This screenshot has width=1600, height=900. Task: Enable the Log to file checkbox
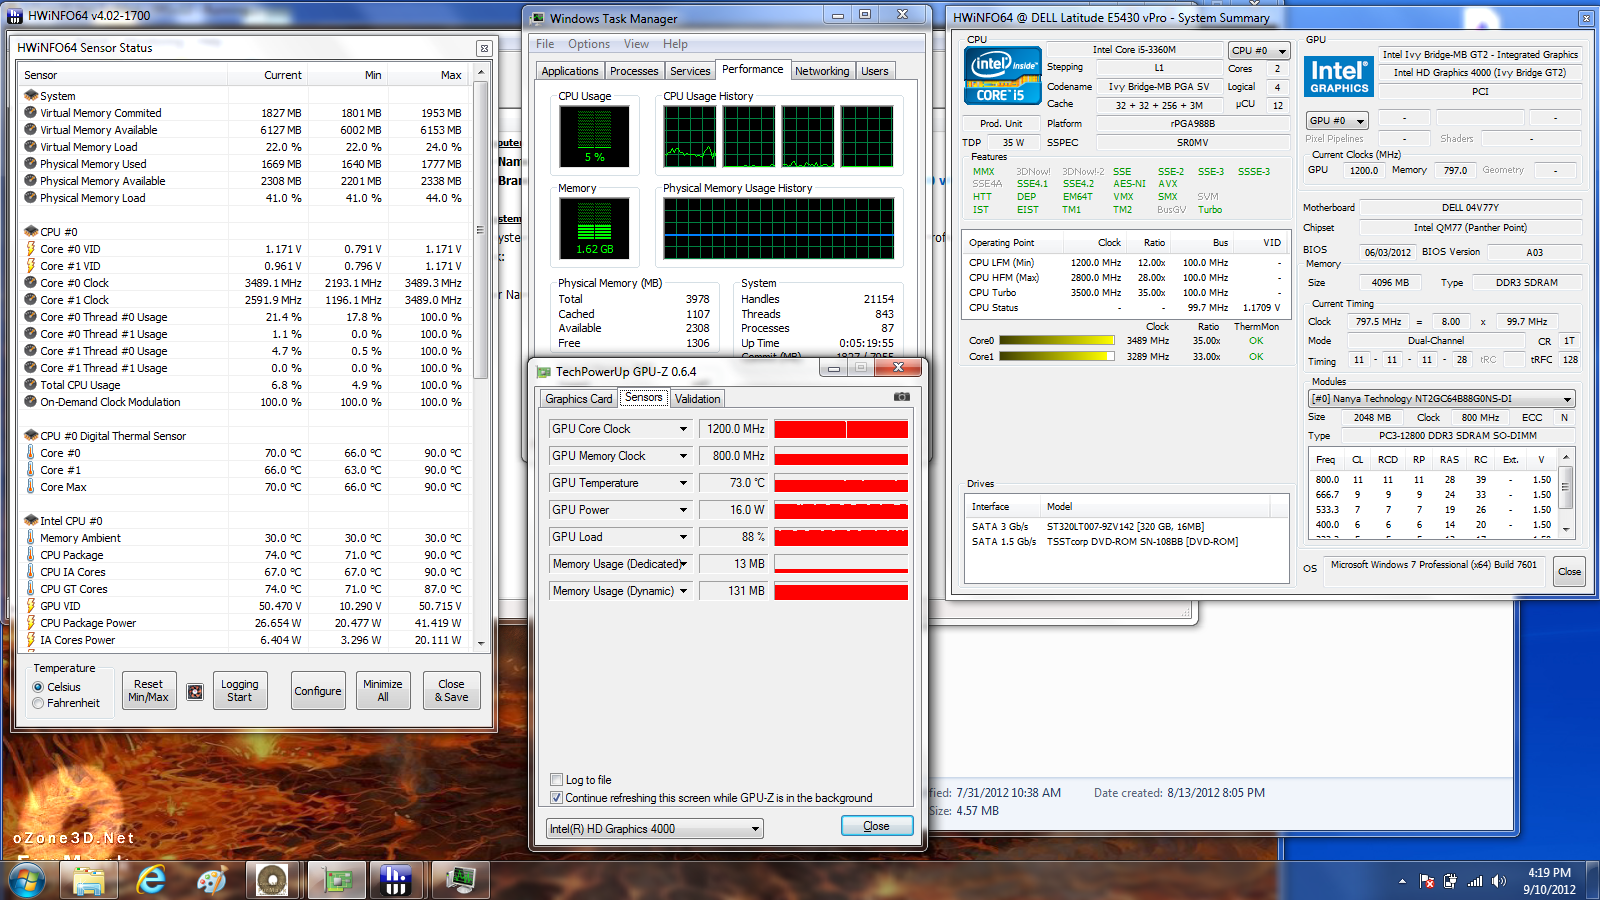click(557, 780)
